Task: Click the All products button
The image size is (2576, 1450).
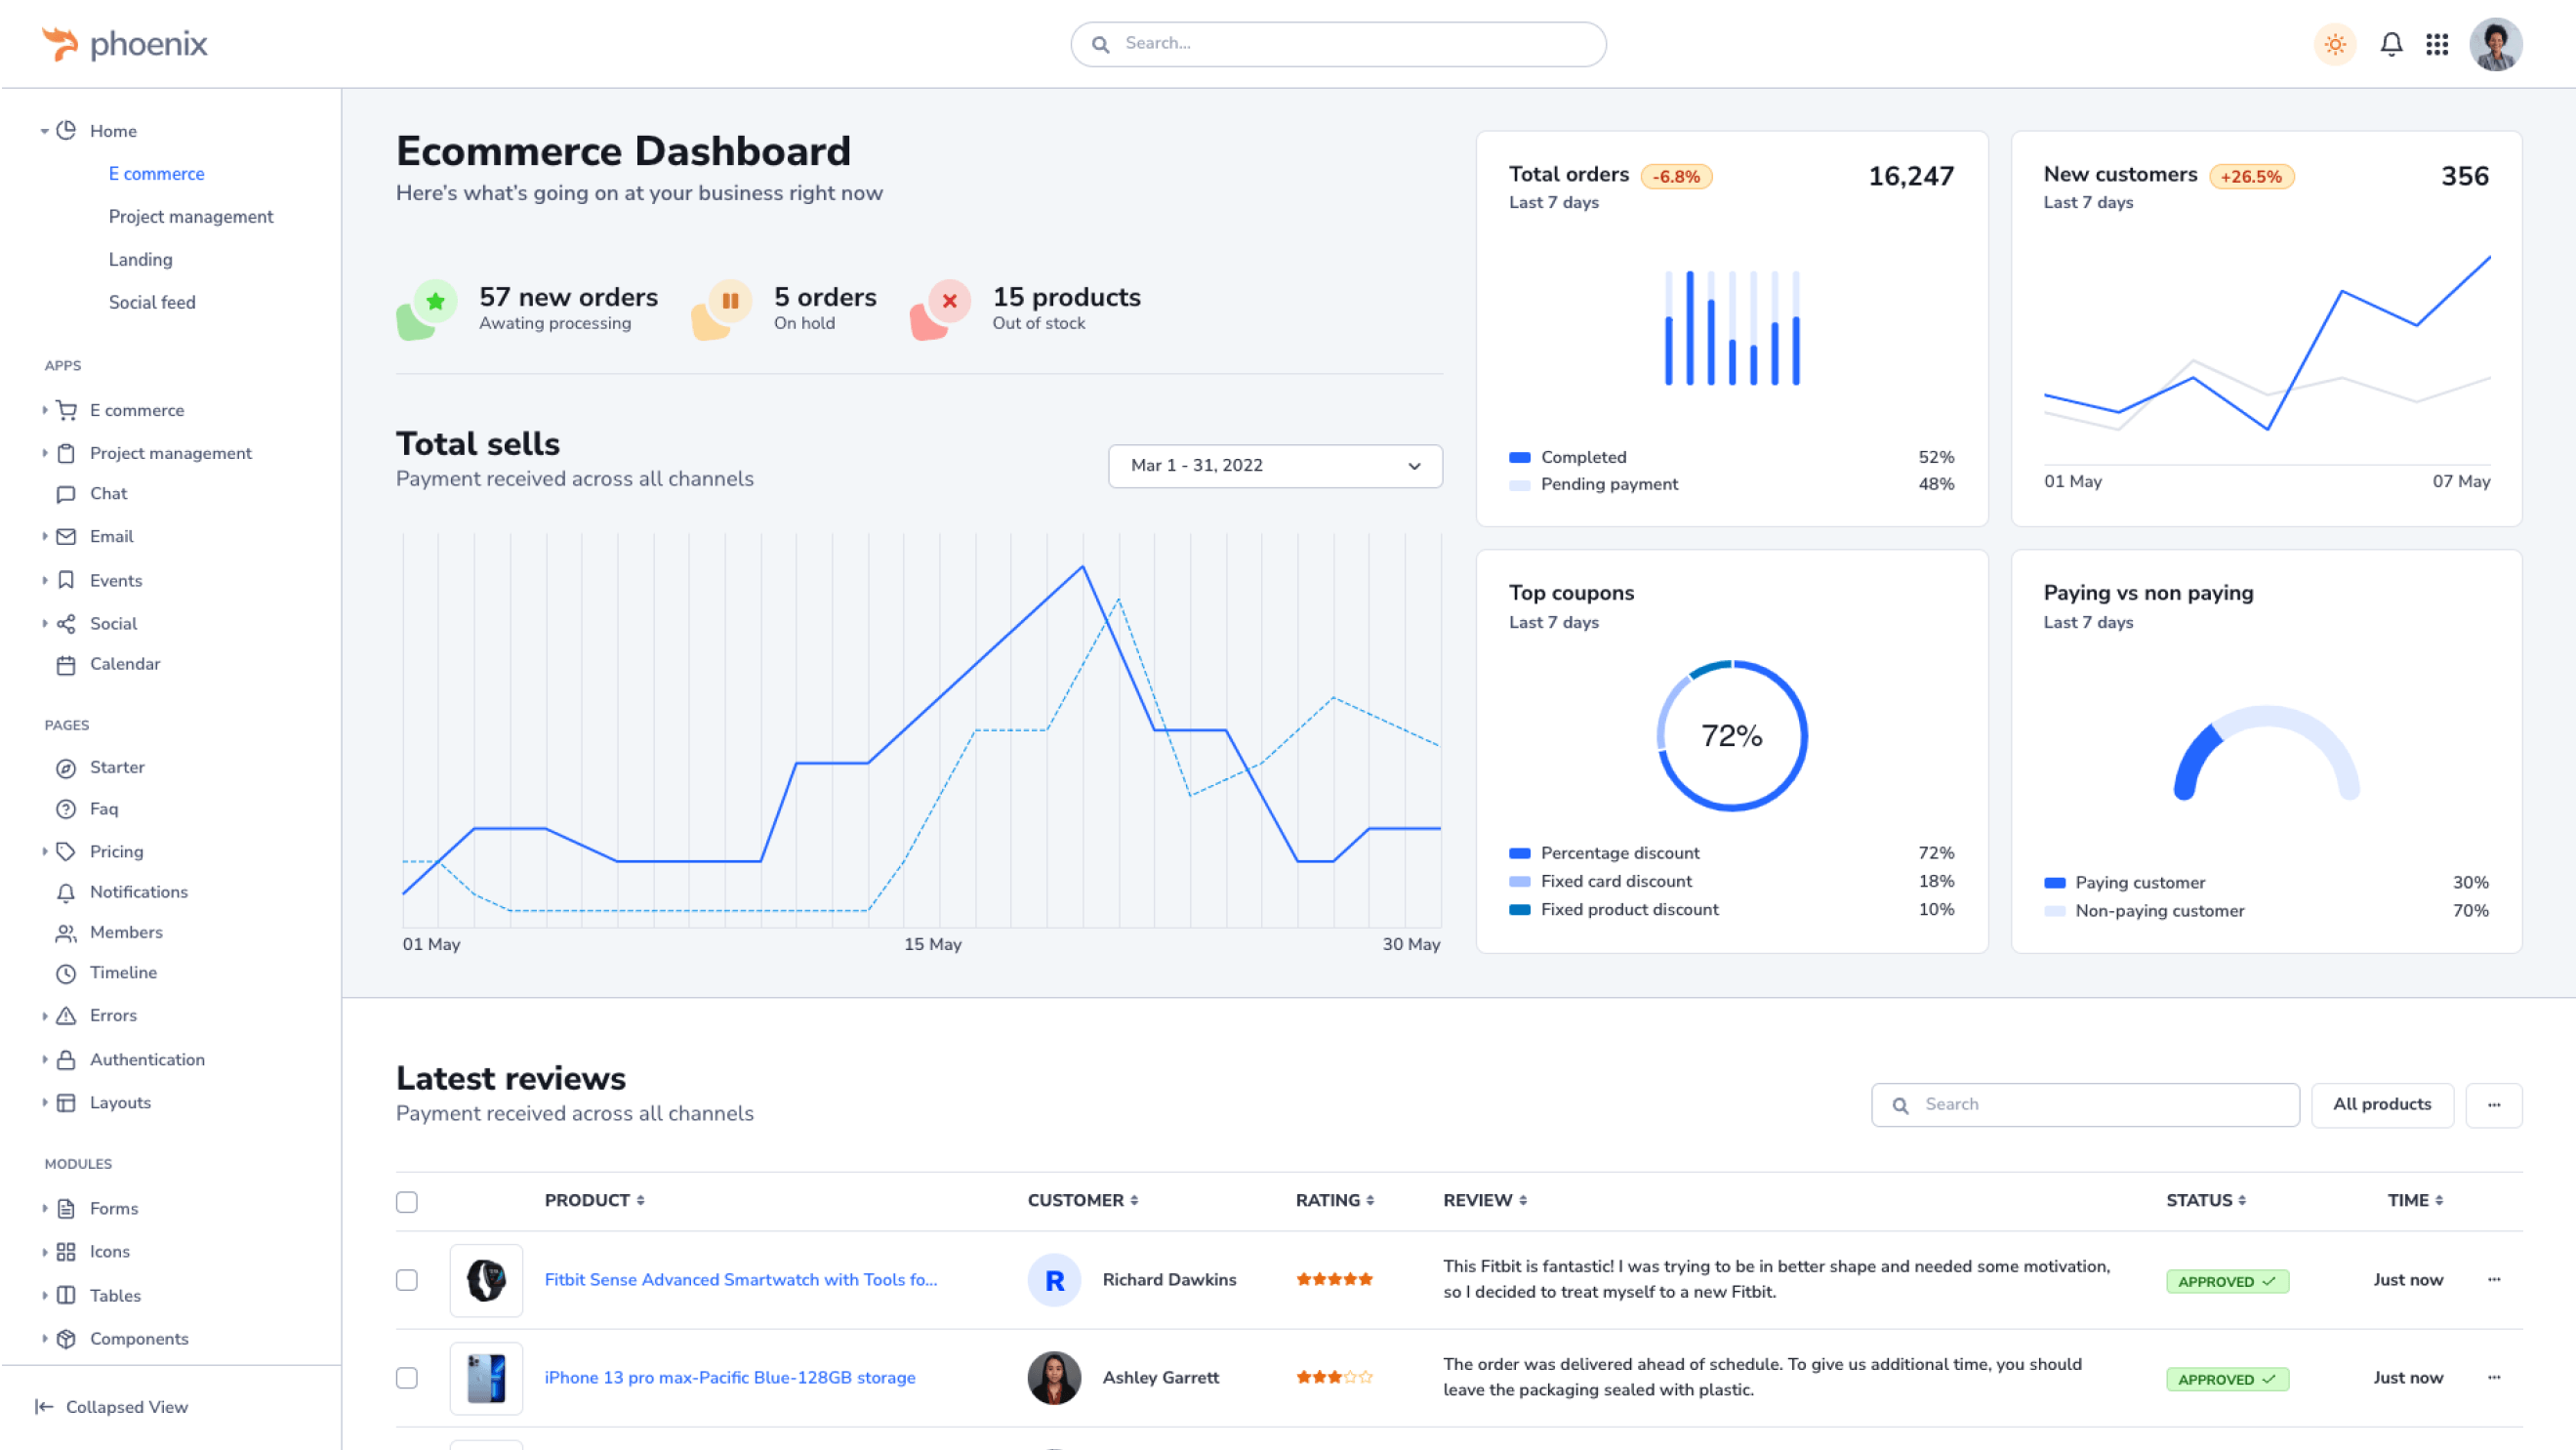Action: pos(2381,1104)
